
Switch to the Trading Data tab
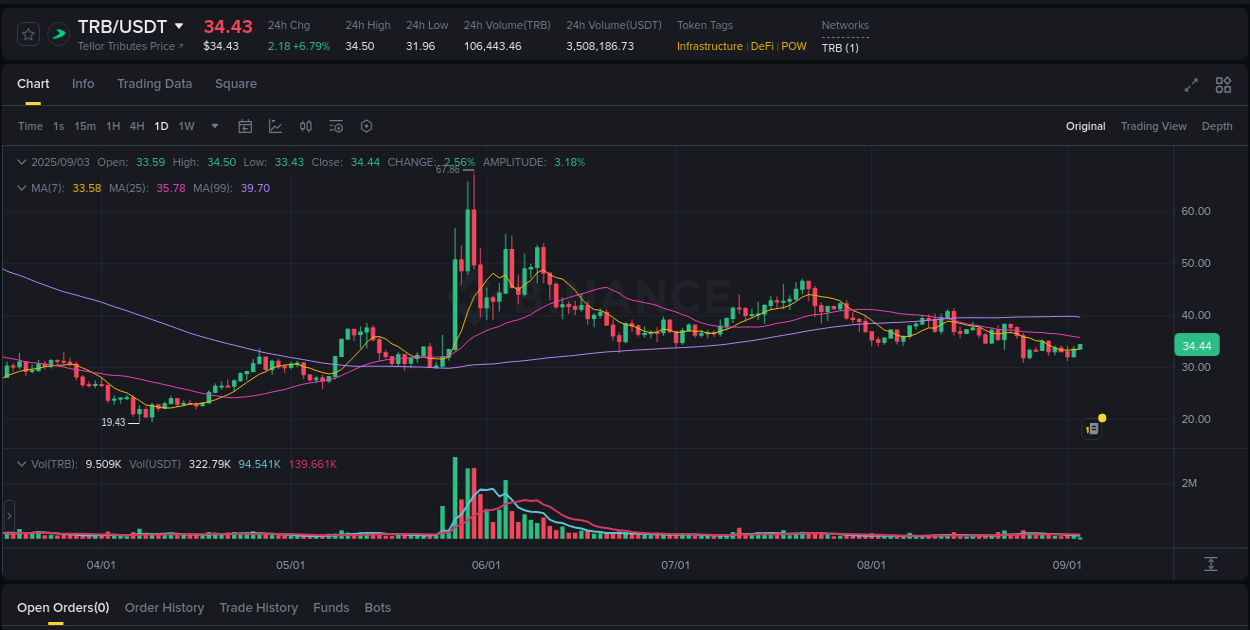point(154,84)
